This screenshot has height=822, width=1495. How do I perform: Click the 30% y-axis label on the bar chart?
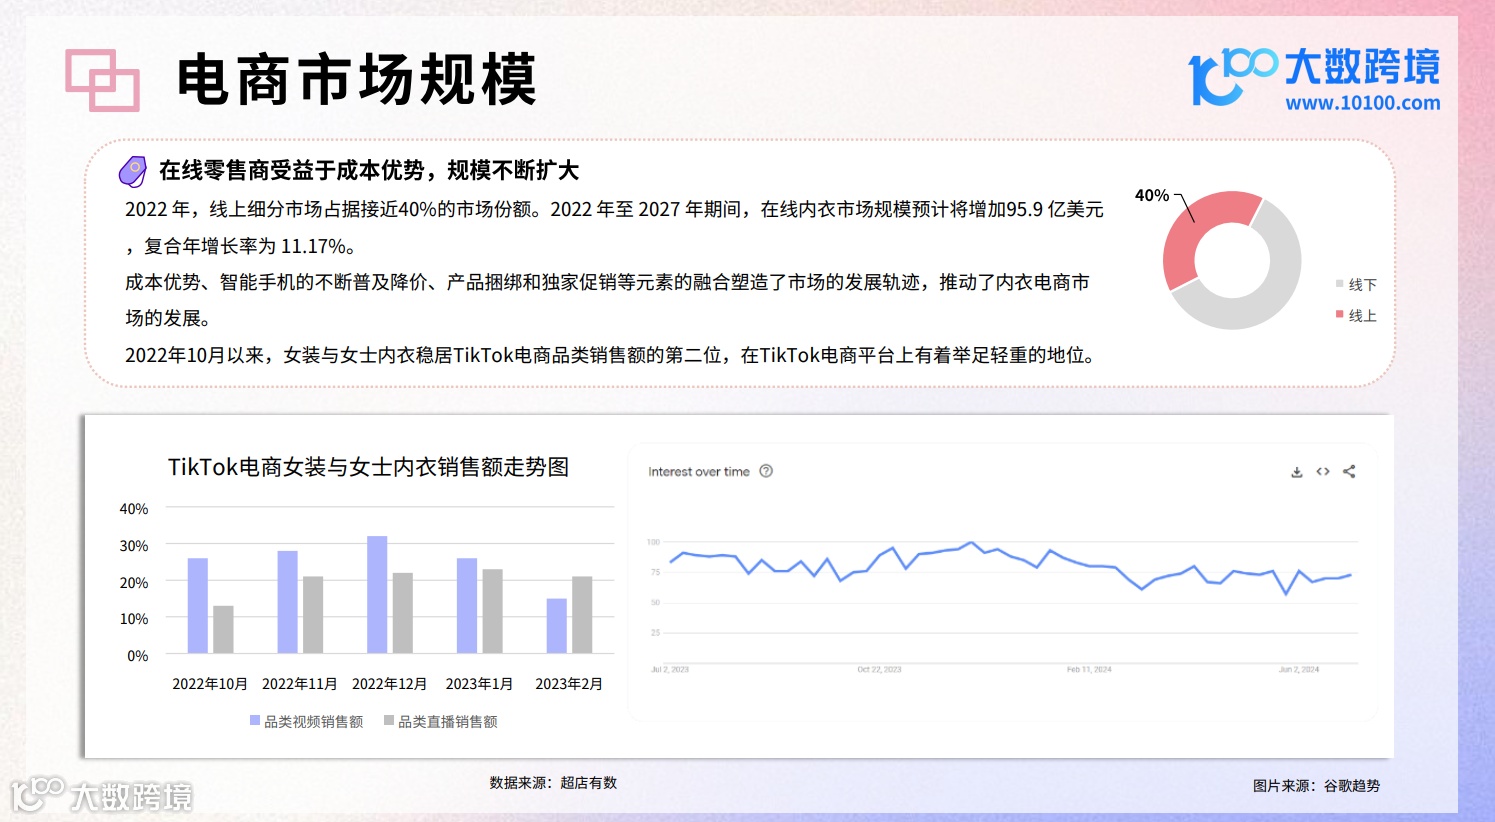(134, 546)
